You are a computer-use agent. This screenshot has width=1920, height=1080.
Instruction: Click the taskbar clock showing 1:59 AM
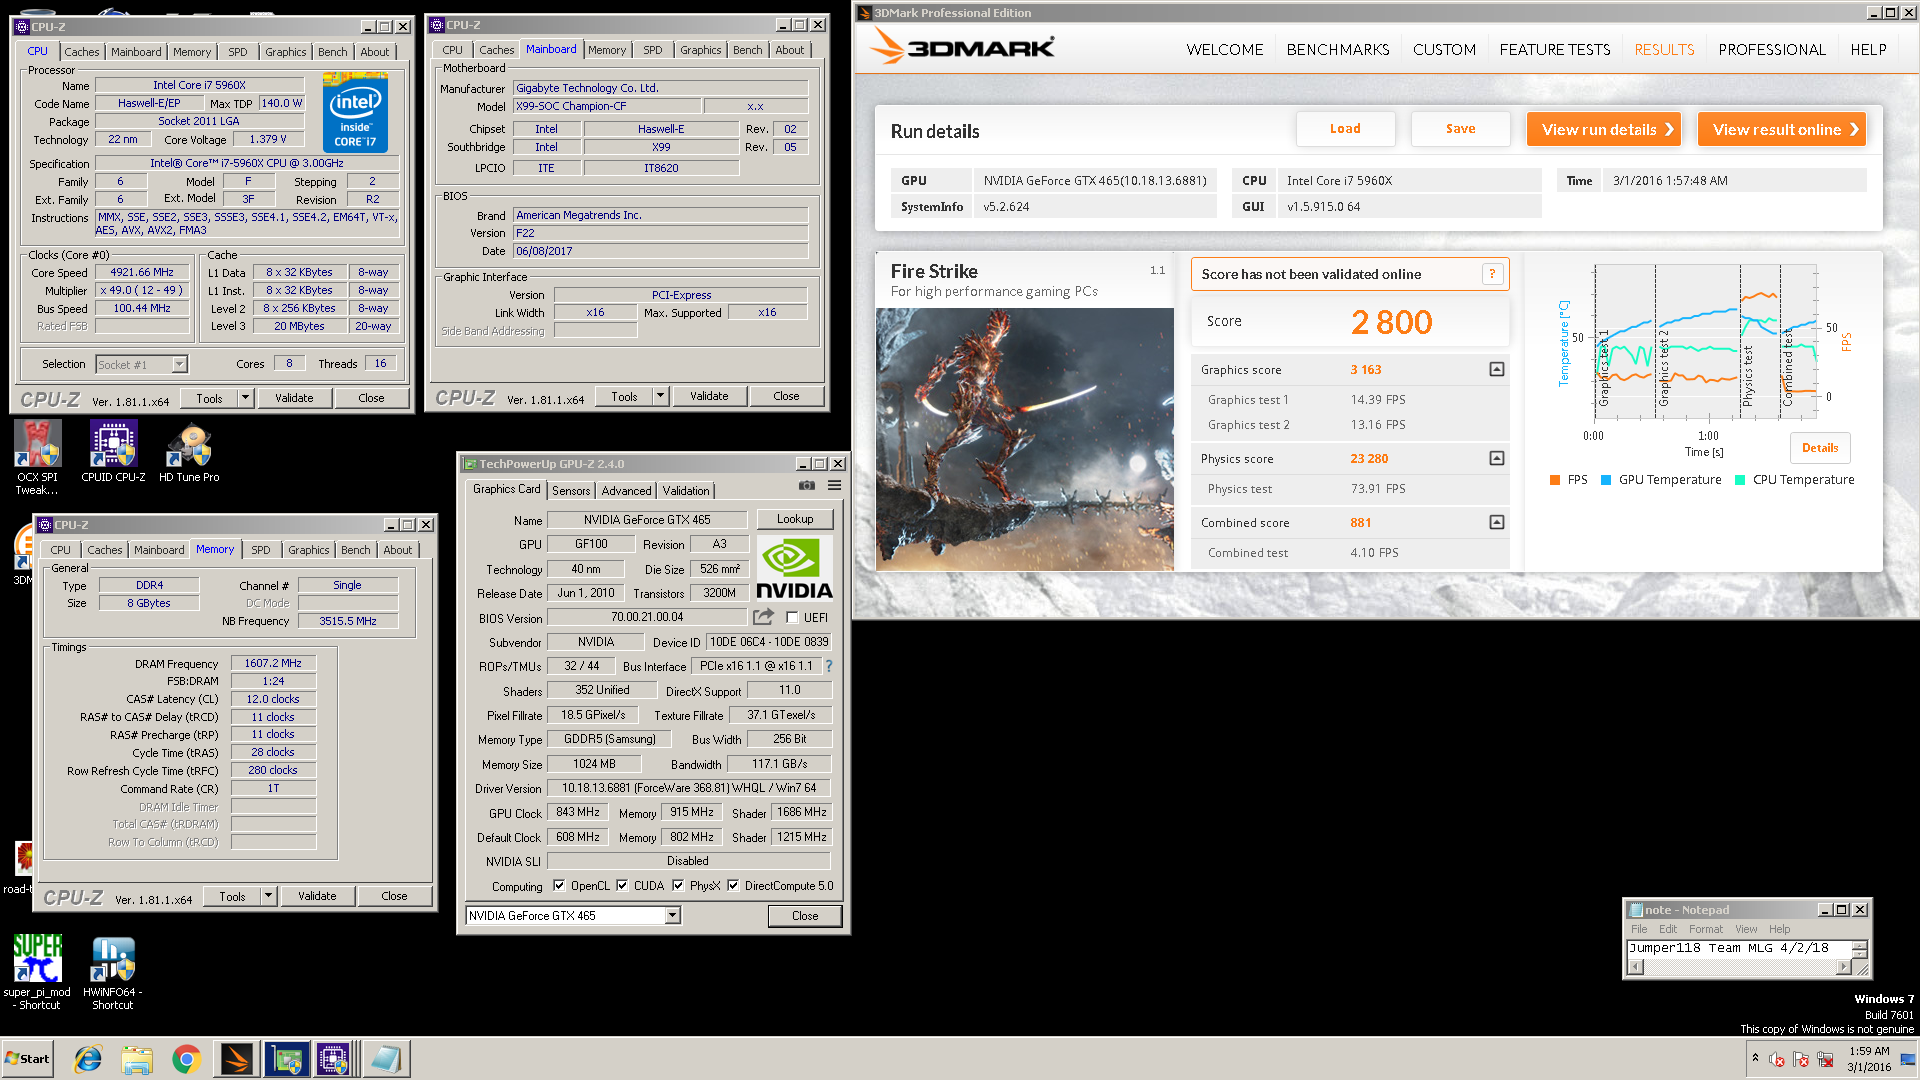(x=1868, y=1059)
